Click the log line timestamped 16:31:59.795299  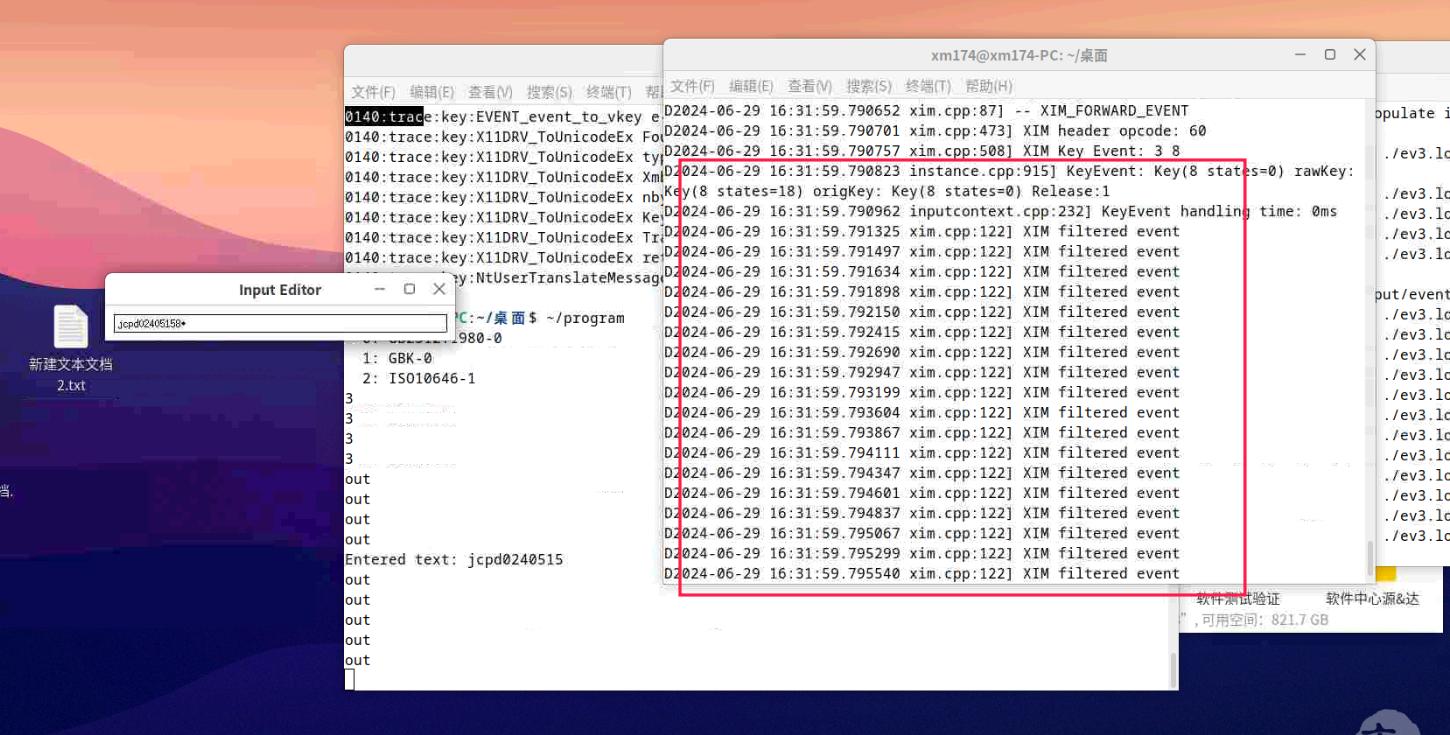922,553
